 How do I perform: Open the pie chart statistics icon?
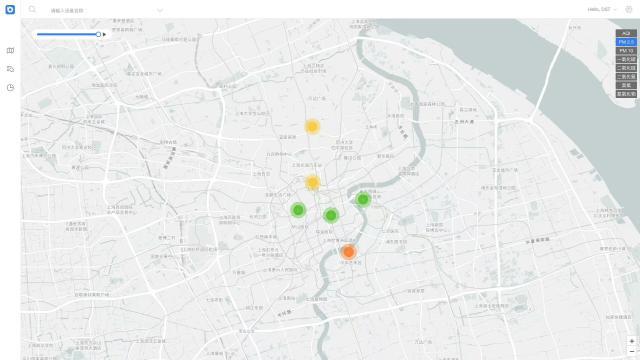(10, 87)
